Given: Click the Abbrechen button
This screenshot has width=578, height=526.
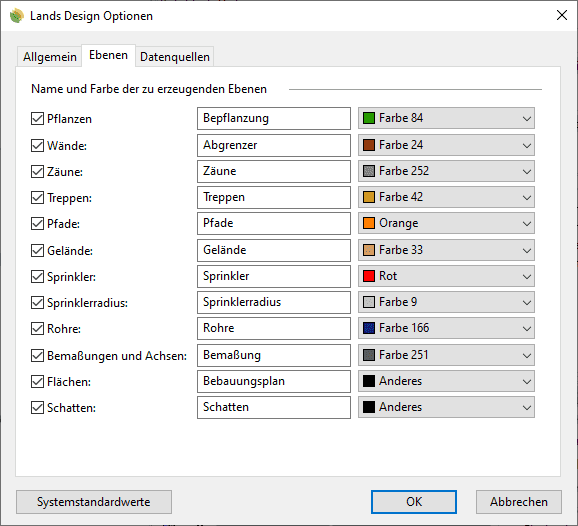Looking at the screenshot, I should point(519,502).
